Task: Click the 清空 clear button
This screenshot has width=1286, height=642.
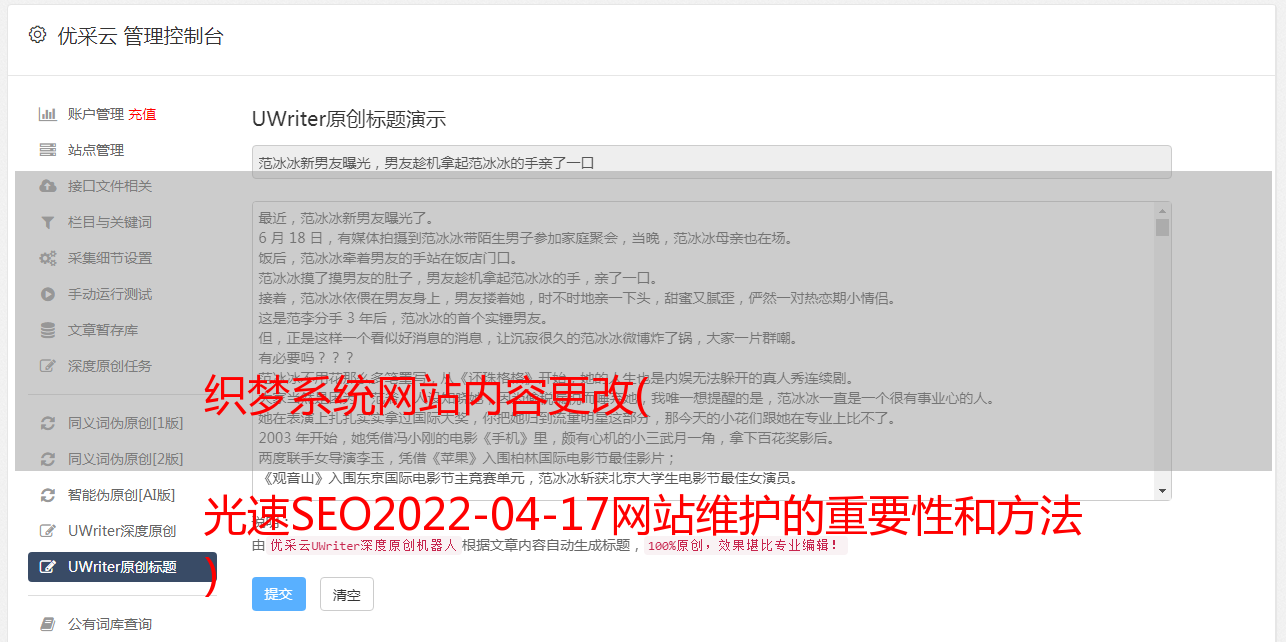Action: [347, 594]
